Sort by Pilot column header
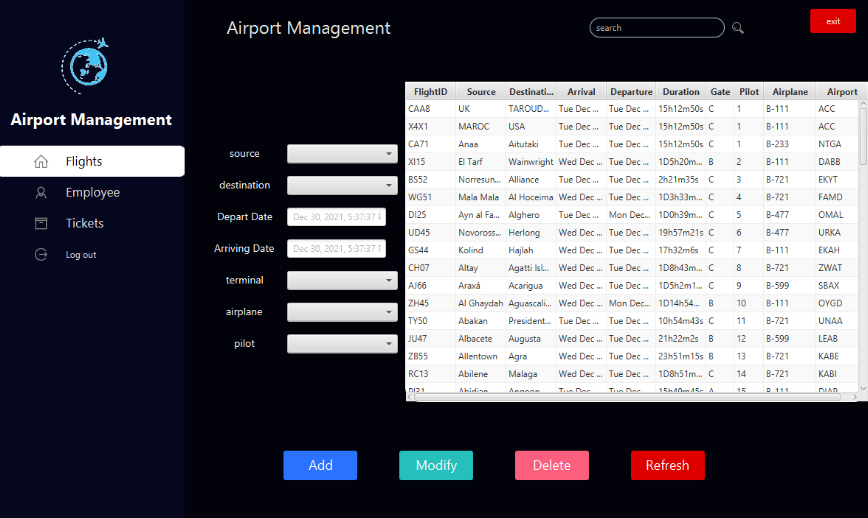Image resolution: width=868 pixels, height=518 pixels. pos(749,92)
